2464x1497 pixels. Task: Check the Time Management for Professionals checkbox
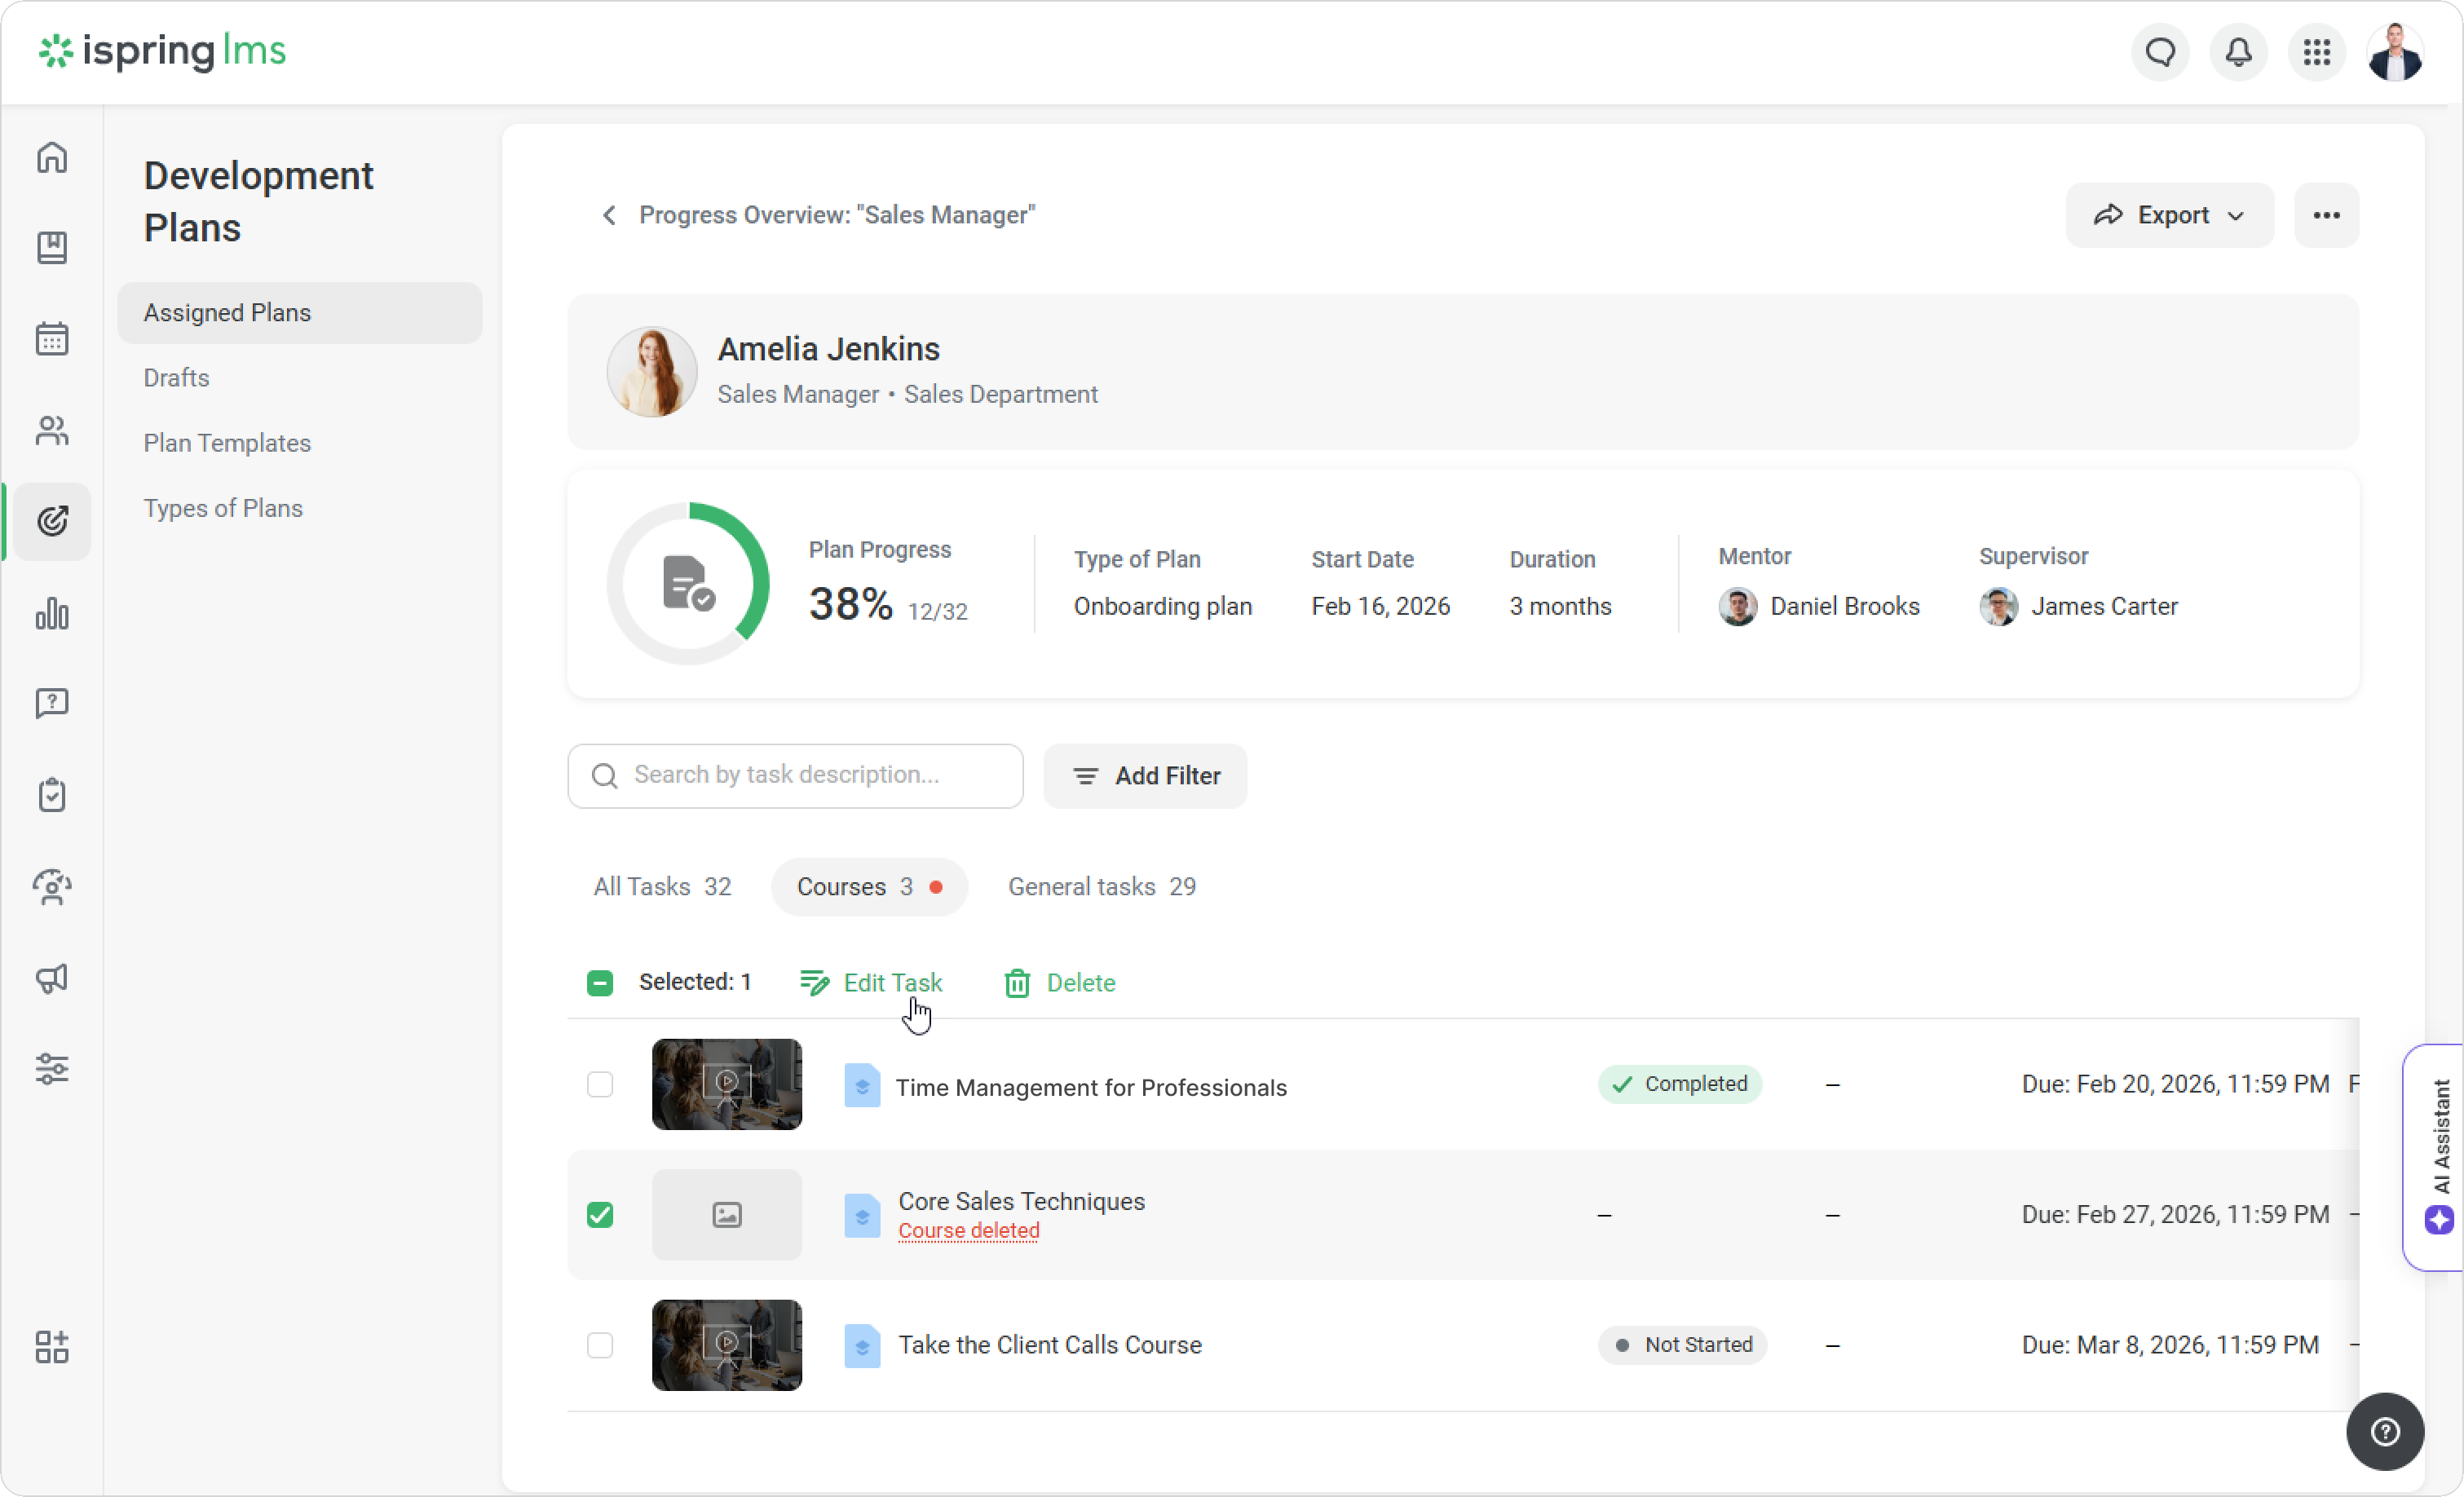point(600,1084)
